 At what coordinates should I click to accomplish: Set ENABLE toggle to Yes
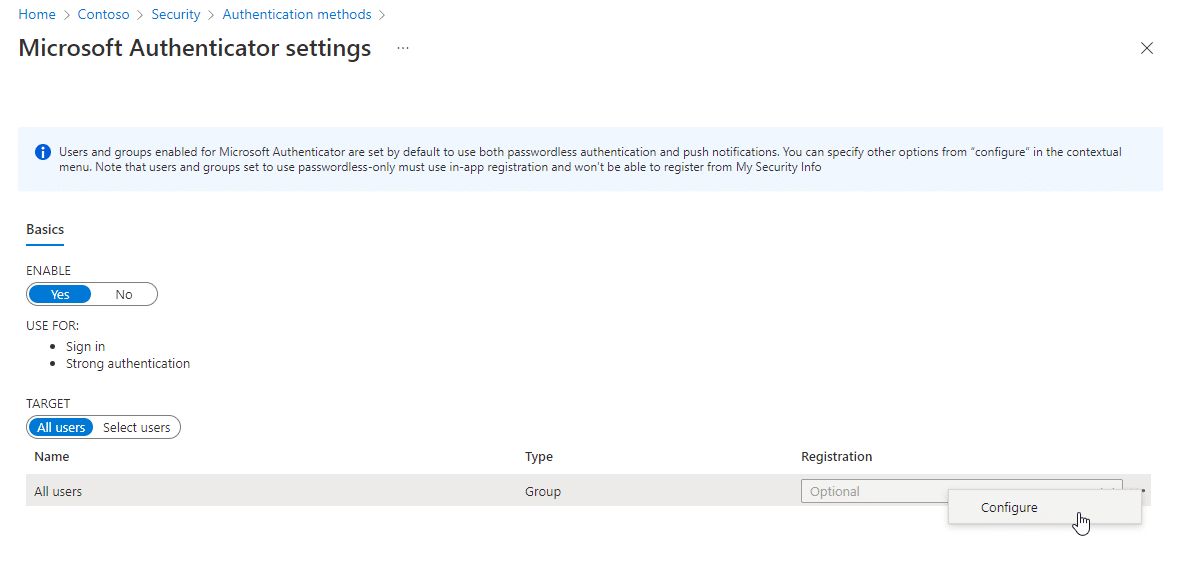tap(60, 294)
